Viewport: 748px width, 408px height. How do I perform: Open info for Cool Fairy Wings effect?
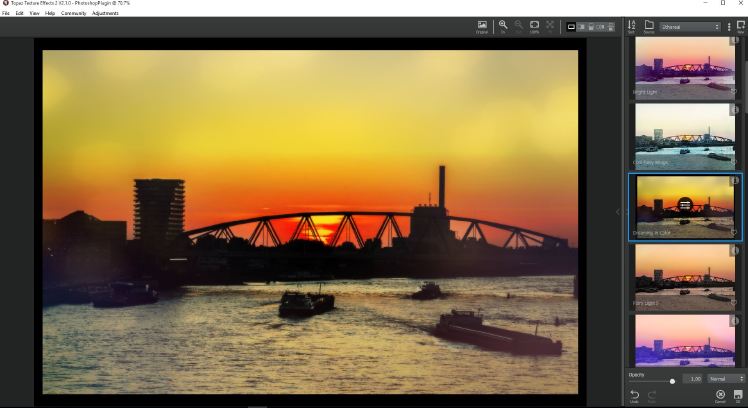pyautogui.click(x=735, y=110)
